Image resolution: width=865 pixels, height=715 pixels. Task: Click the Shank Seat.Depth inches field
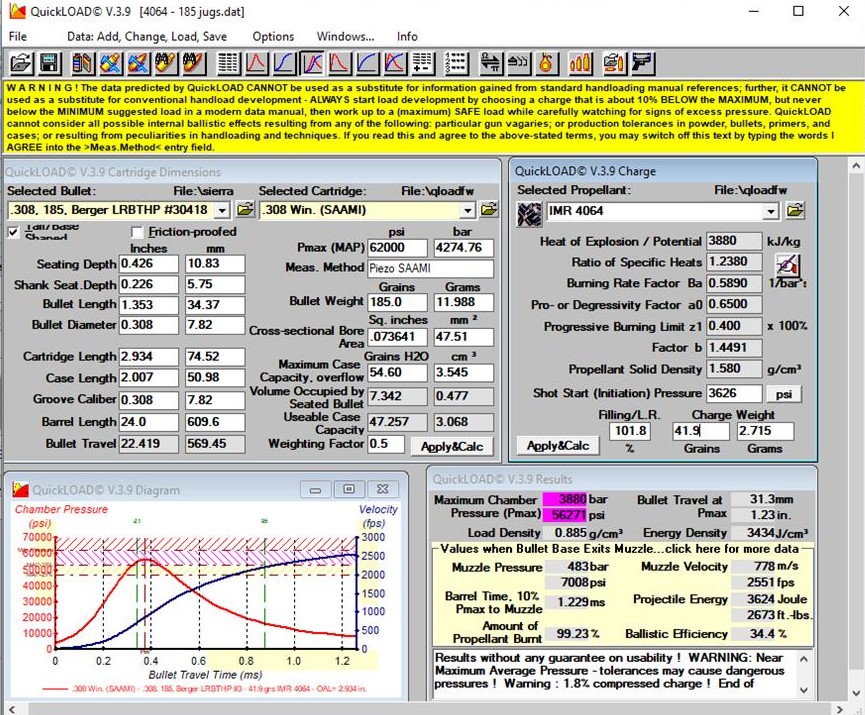coord(149,285)
